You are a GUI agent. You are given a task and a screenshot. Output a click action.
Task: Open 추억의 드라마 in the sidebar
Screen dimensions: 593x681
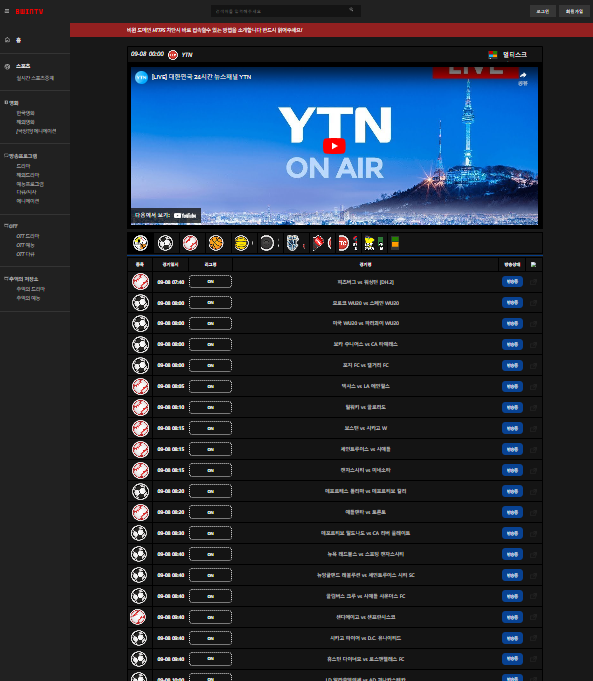(30, 289)
